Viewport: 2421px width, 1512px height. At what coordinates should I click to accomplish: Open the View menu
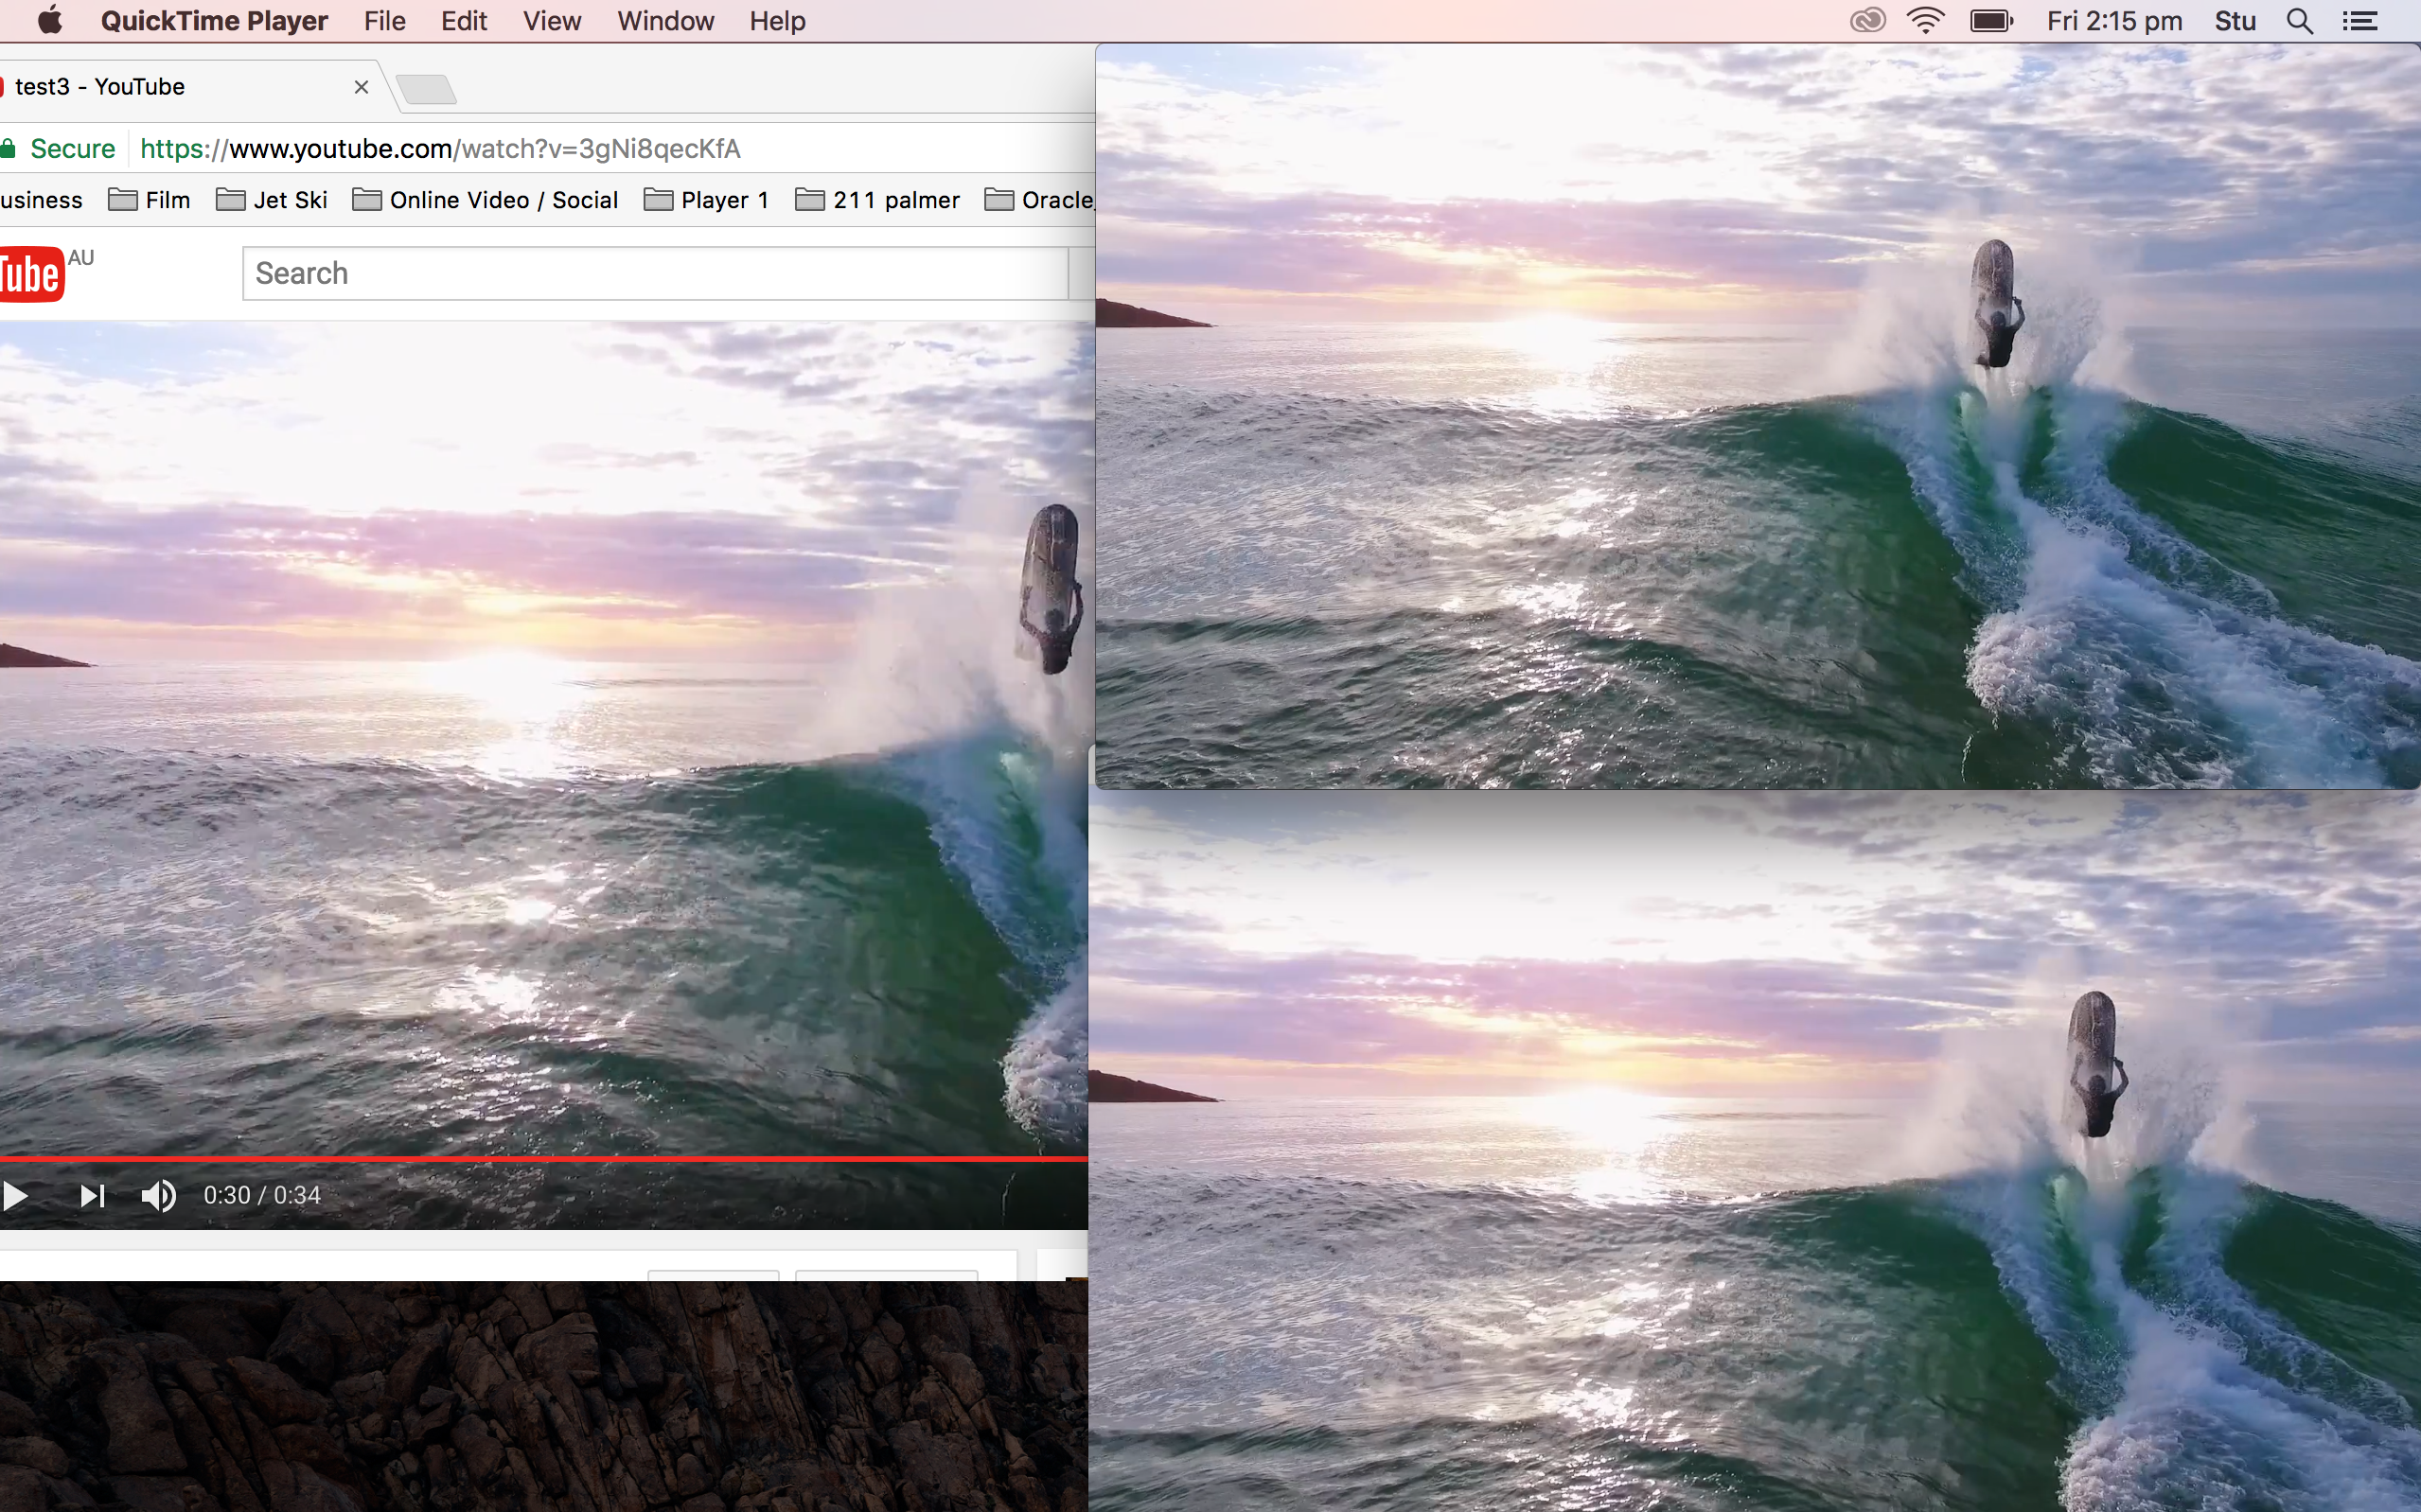coord(551,21)
